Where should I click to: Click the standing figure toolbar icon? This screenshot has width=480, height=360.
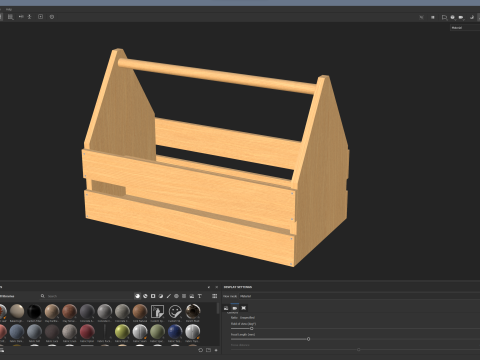tap(29, 17)
